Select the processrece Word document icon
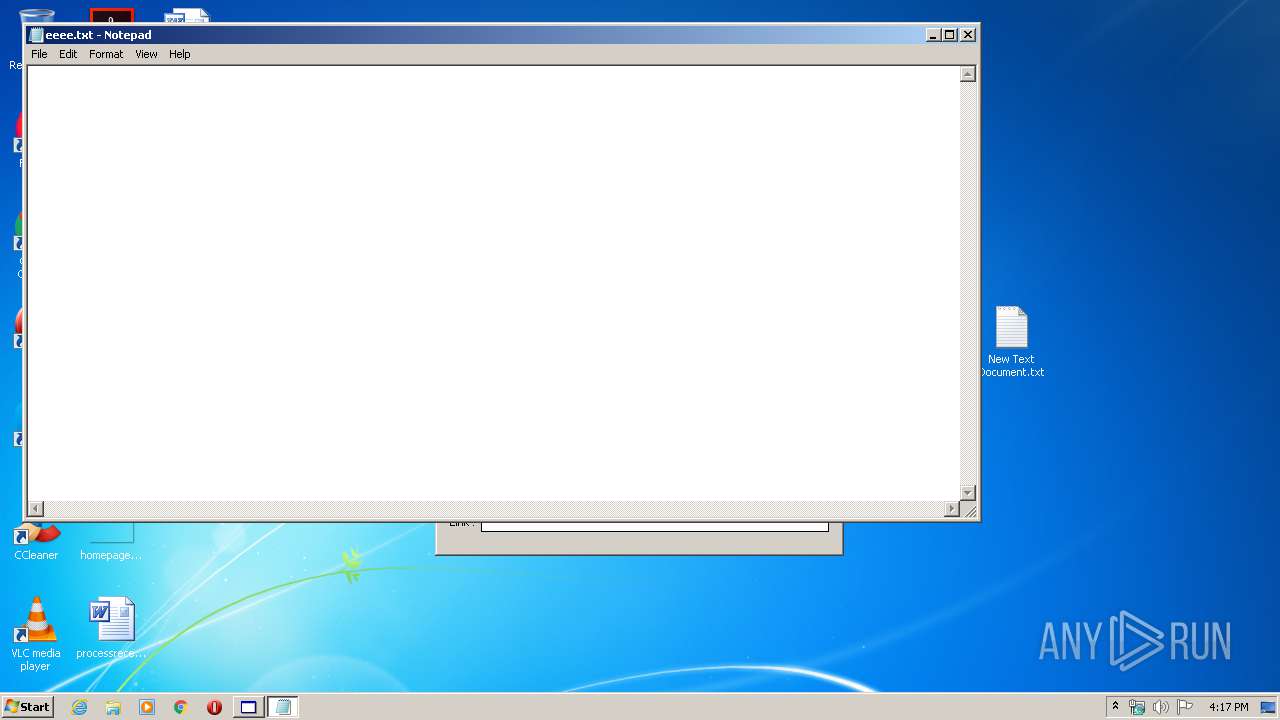The width and height of the screenshot is (1280, 720). pos(111,628)
